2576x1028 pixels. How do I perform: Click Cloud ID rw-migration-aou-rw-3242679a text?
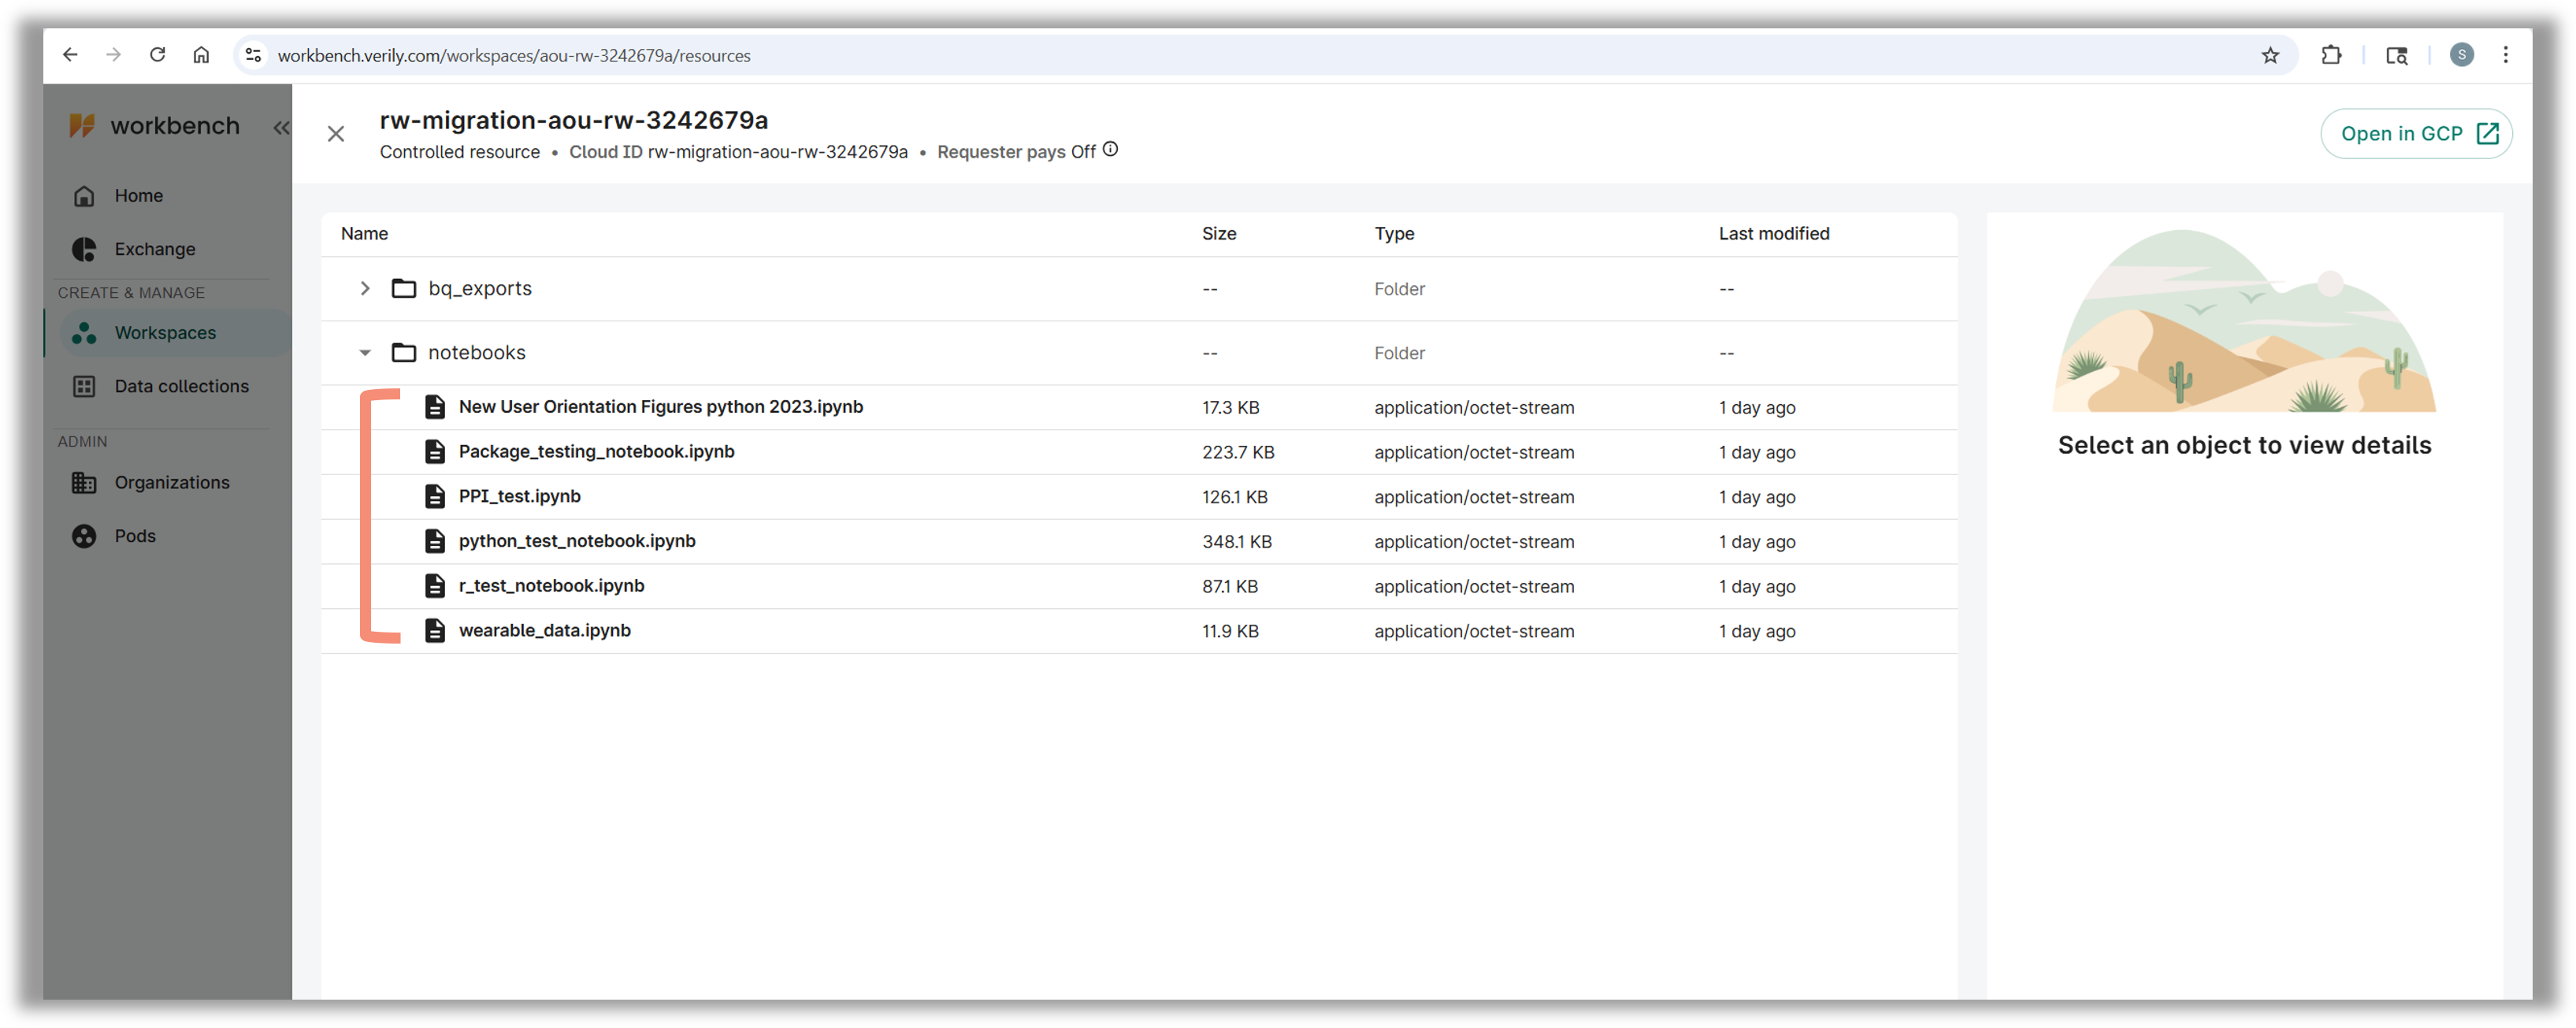point(738,152)
